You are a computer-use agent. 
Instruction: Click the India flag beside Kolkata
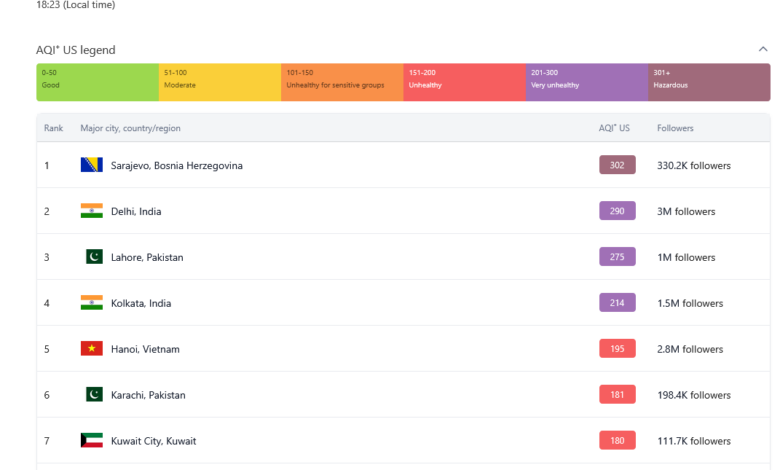click(x=92, y=303)
